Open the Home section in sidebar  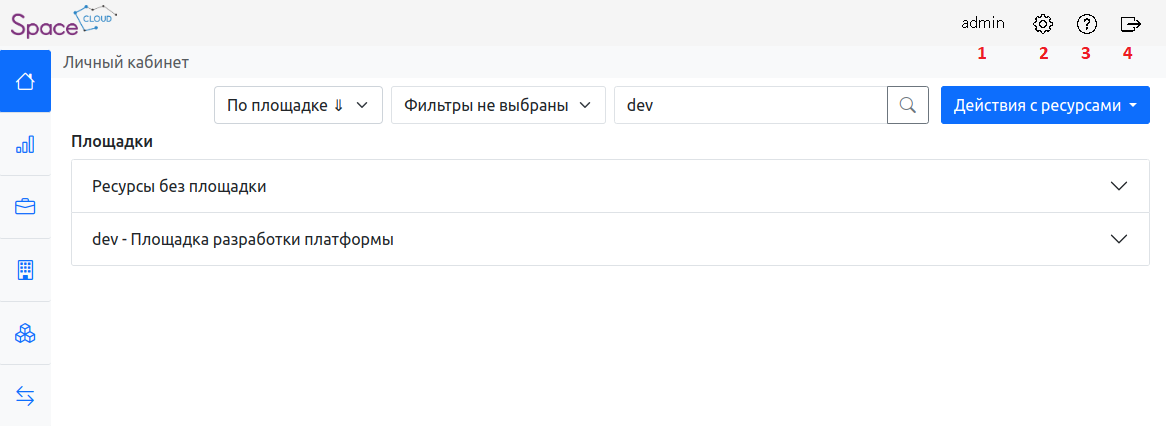[25, 81]
